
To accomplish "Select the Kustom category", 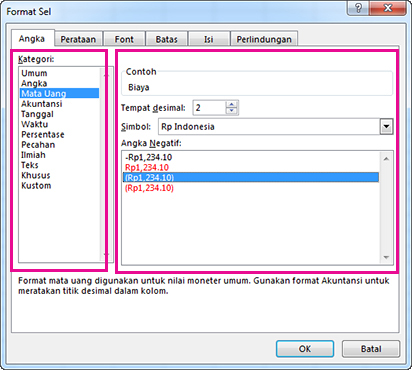I will pos(59,185).
